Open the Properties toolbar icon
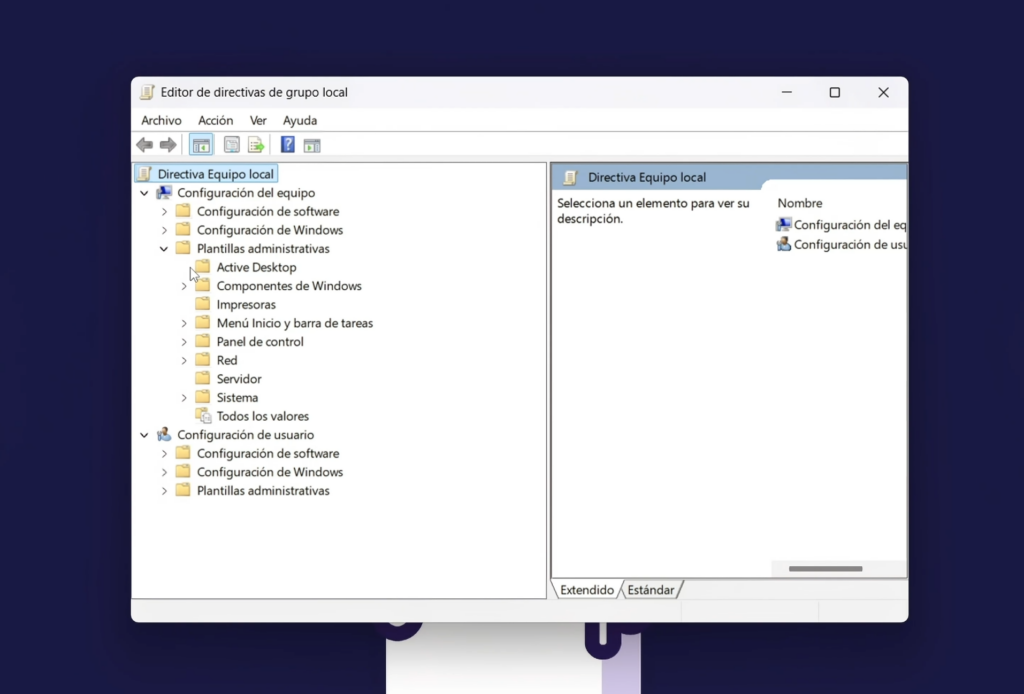 pyautogui.click(x=231, y=144)
